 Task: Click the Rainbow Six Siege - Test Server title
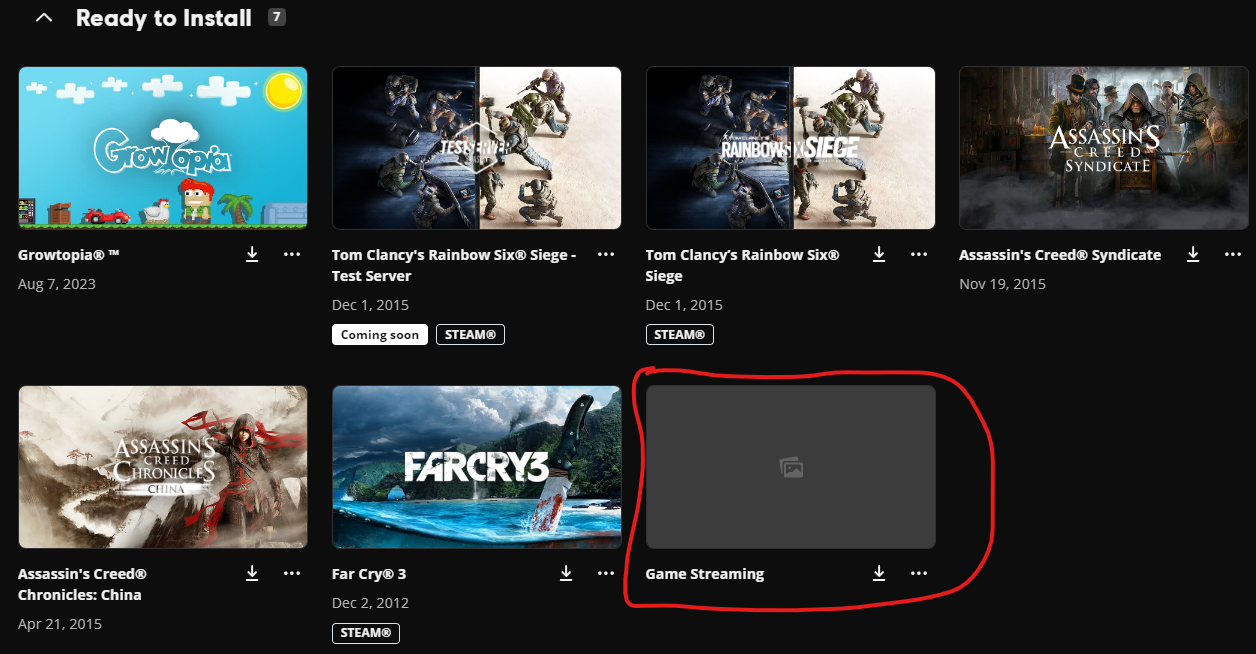(x=454, y=265)
